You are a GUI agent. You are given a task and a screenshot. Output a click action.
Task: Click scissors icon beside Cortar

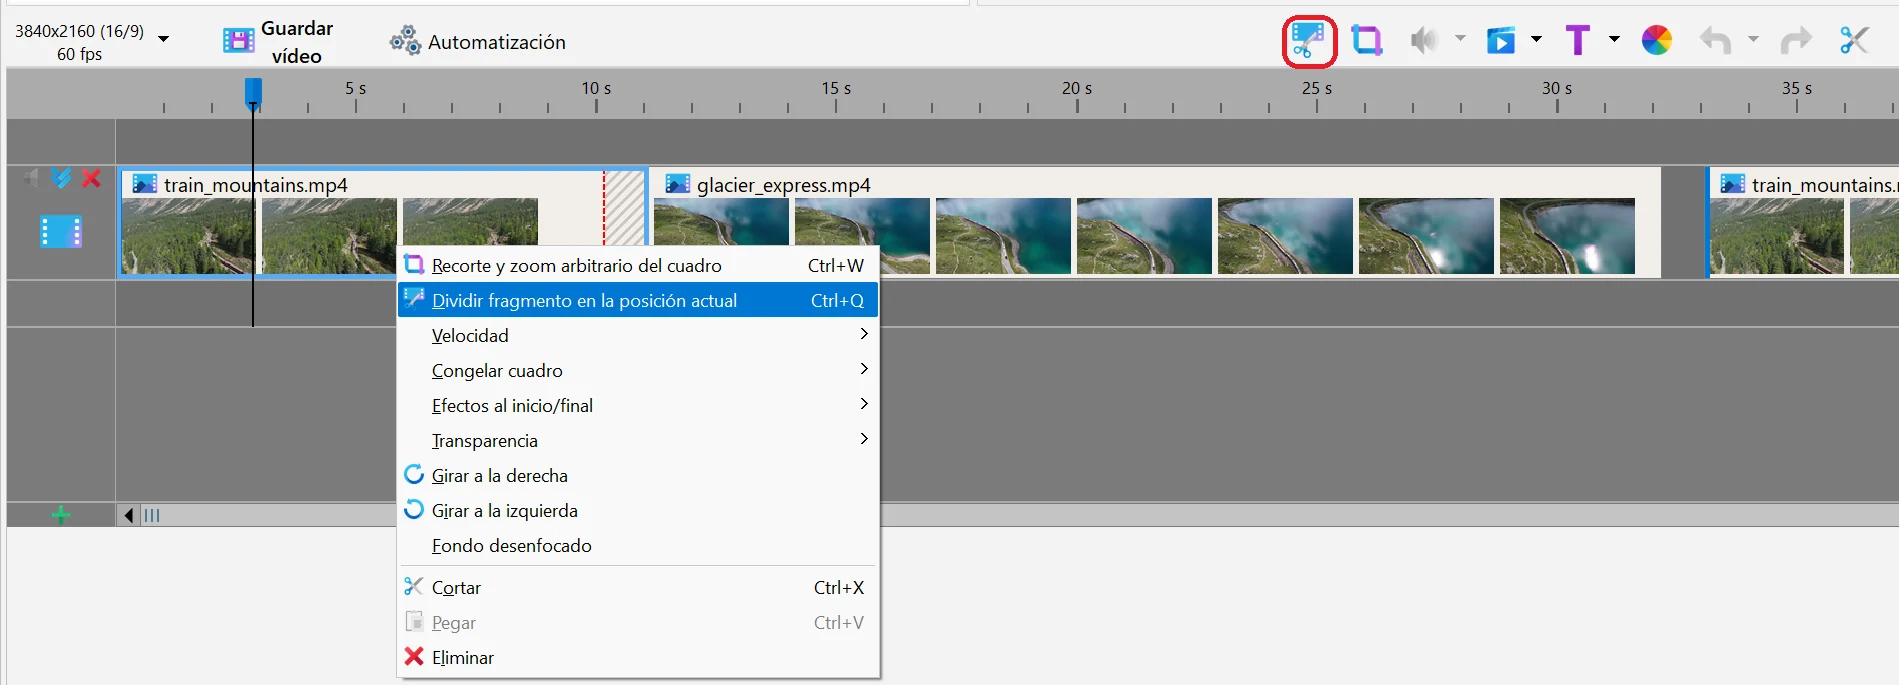(414, 586)
